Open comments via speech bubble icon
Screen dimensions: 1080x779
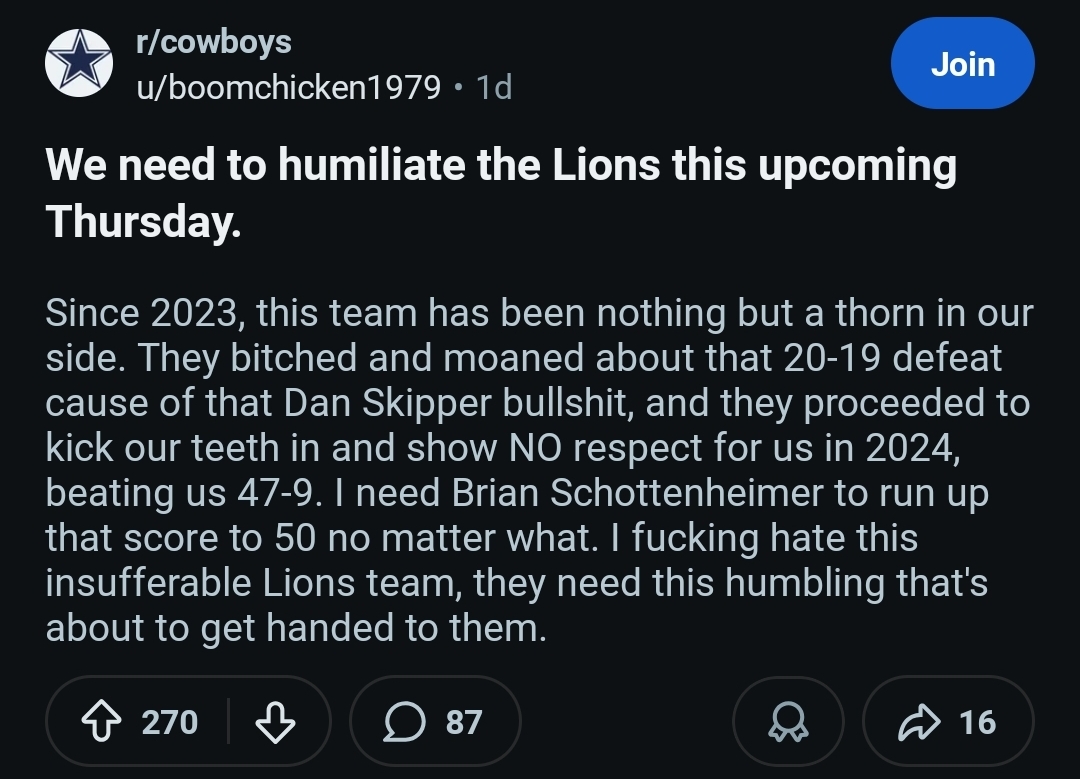point(404,721)
